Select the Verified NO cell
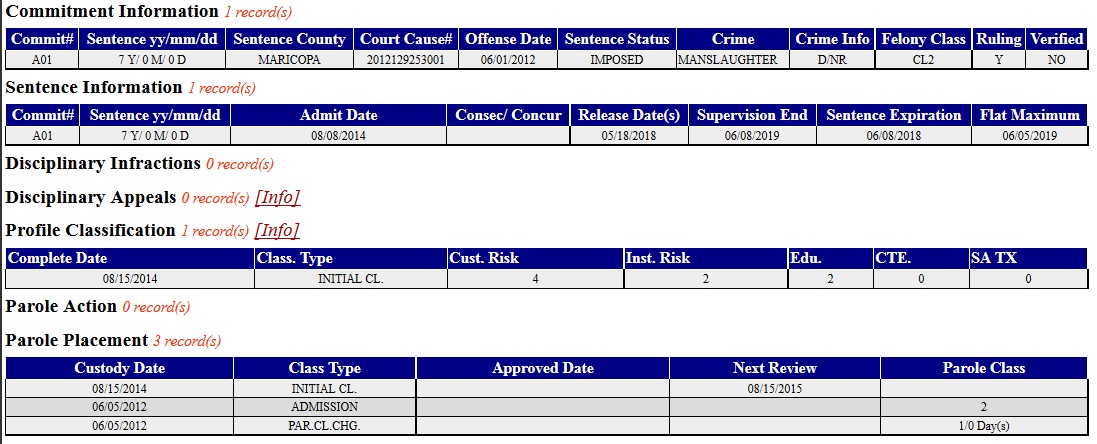 (1056, 60)
